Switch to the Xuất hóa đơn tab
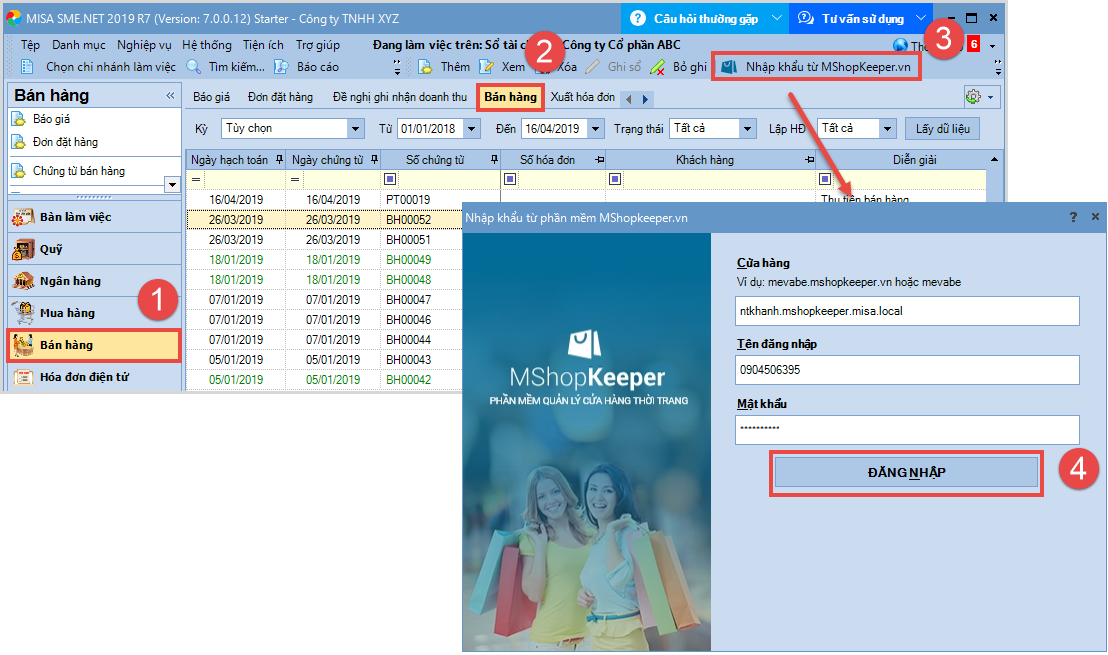This screenshot has width=1108, height=655. [x=582, y=97]
